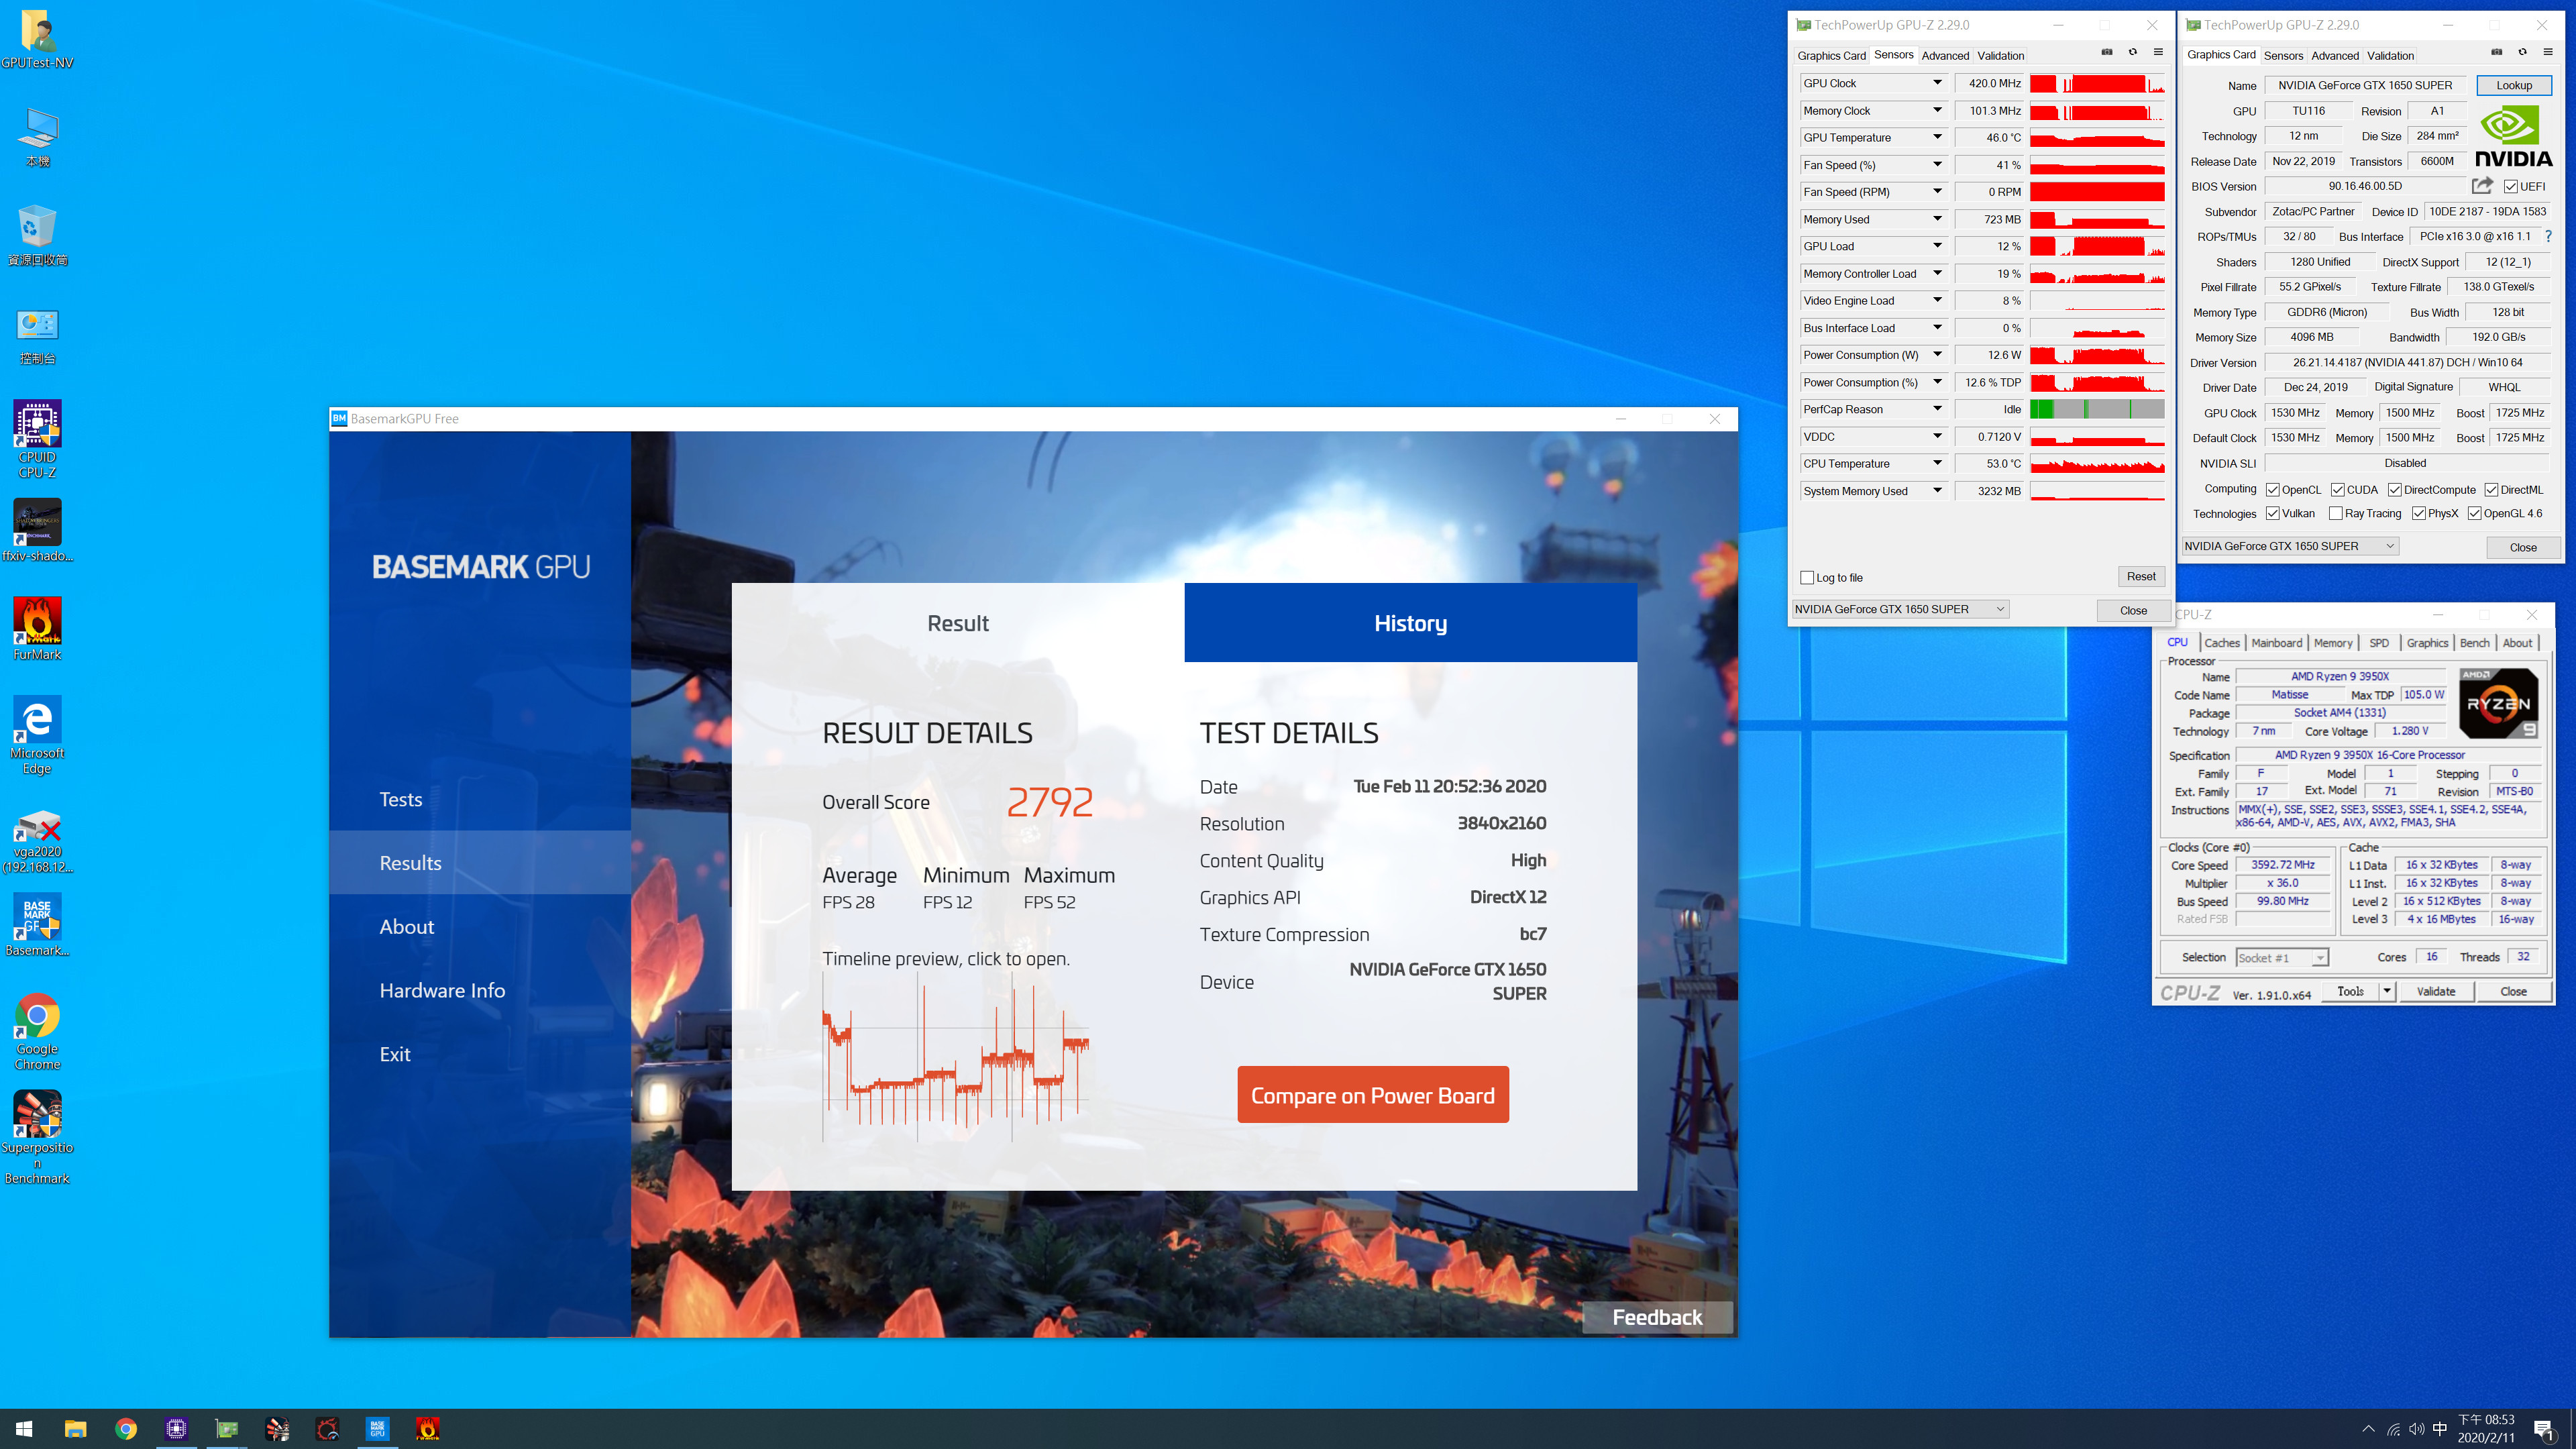Click the NVIDIA logo in GPU-Z

pos(2513,137)
